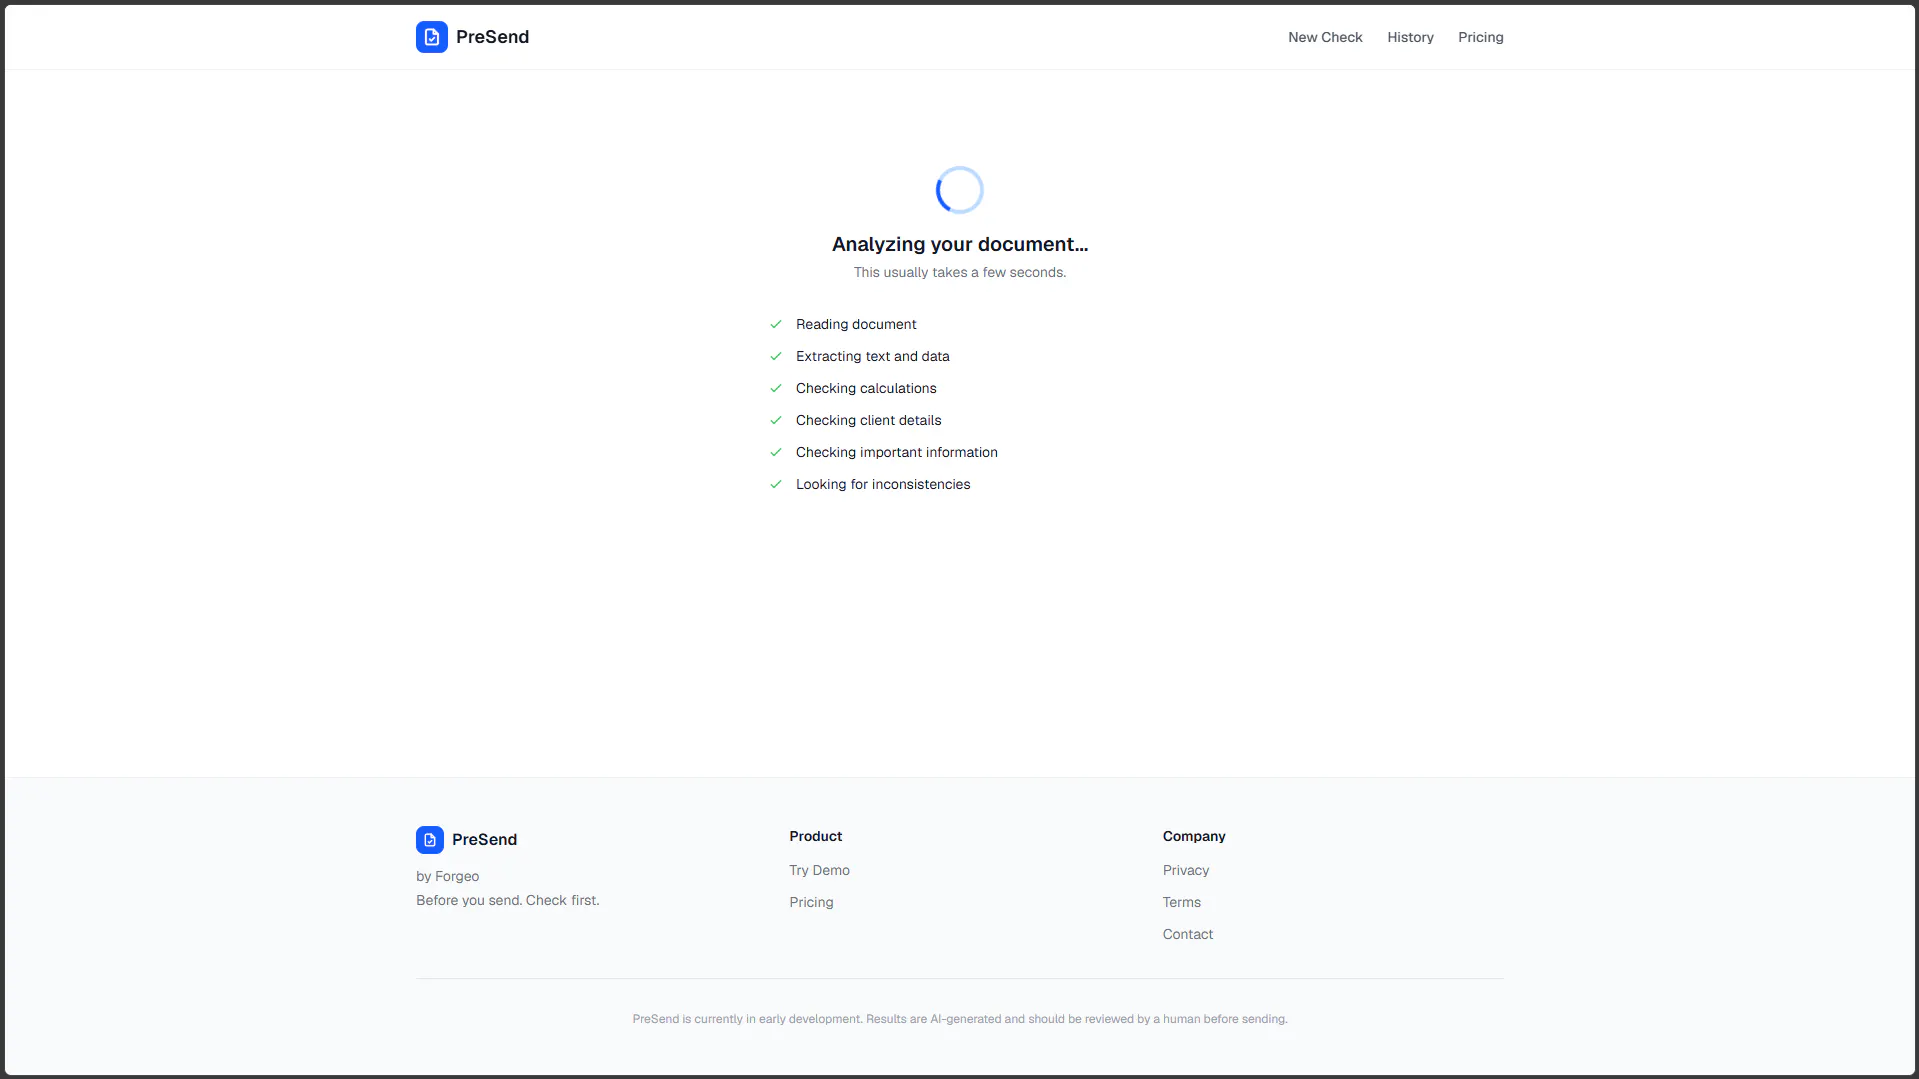Click the loading spinner icon

point(959,190)
